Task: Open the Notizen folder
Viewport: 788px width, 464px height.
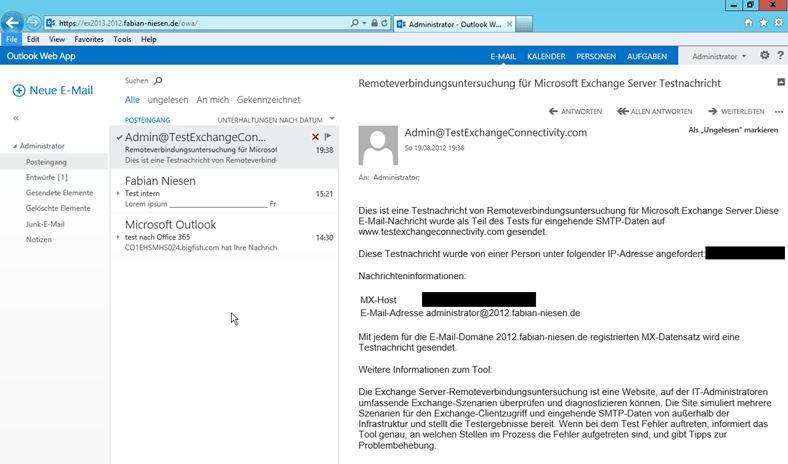Action: (39, 240)
